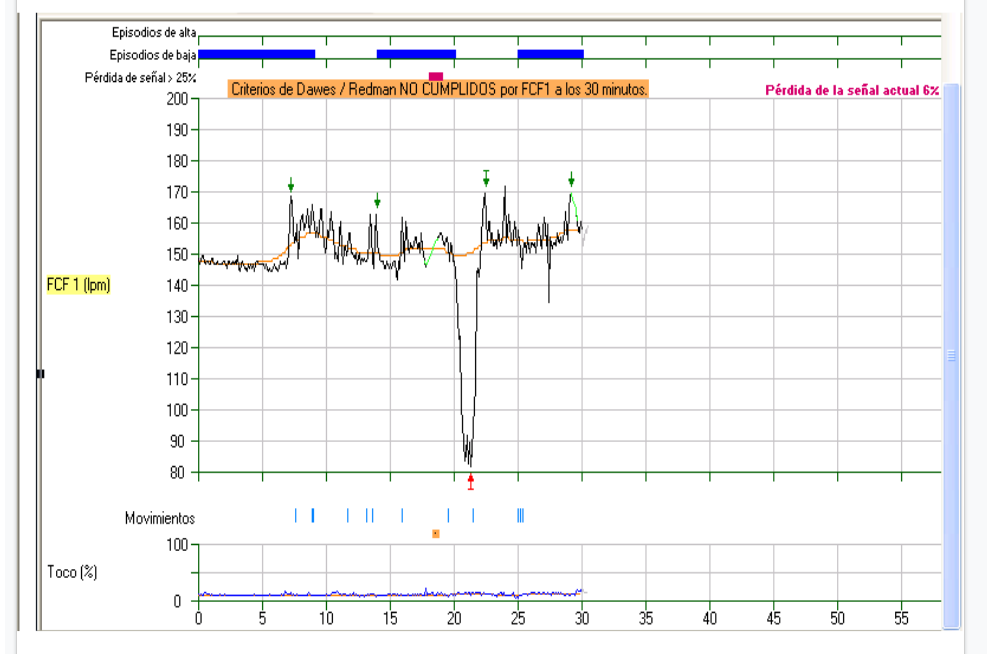Click the Movimientos row label
This screenshot has width=990, height=654.
(x=160, y=518)
